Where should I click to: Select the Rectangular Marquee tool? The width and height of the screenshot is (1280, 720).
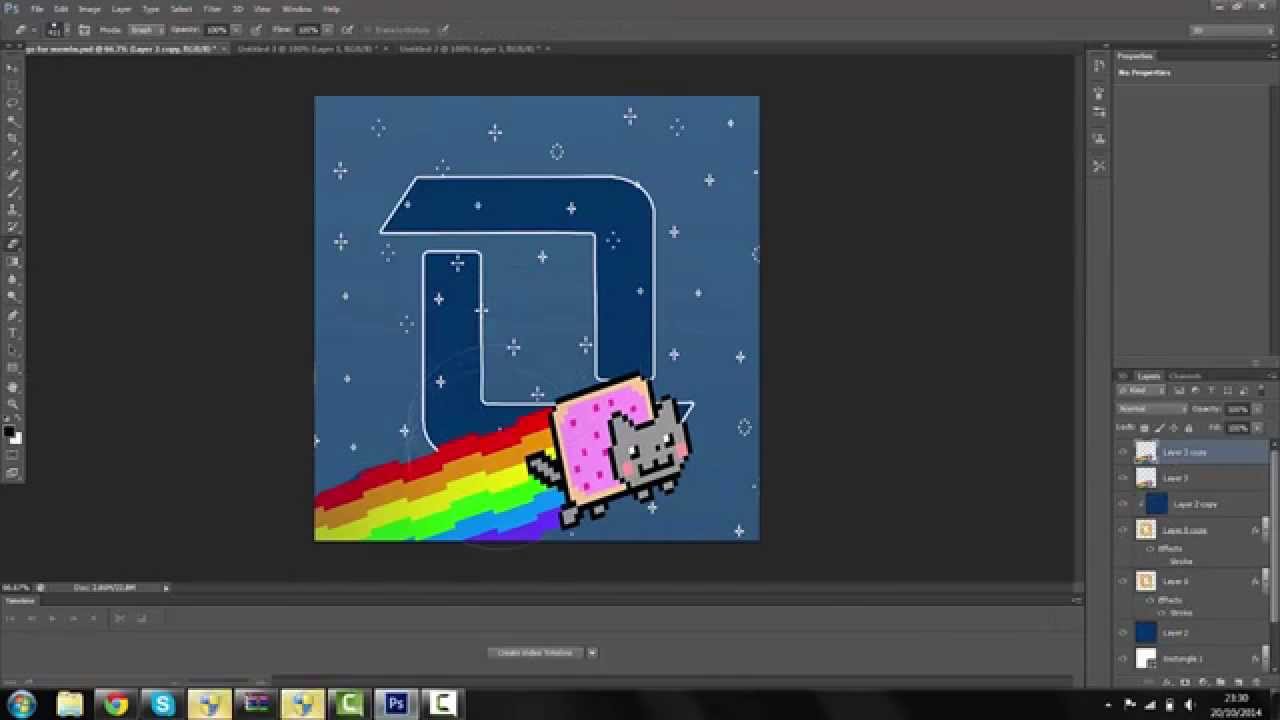(13, 85)
